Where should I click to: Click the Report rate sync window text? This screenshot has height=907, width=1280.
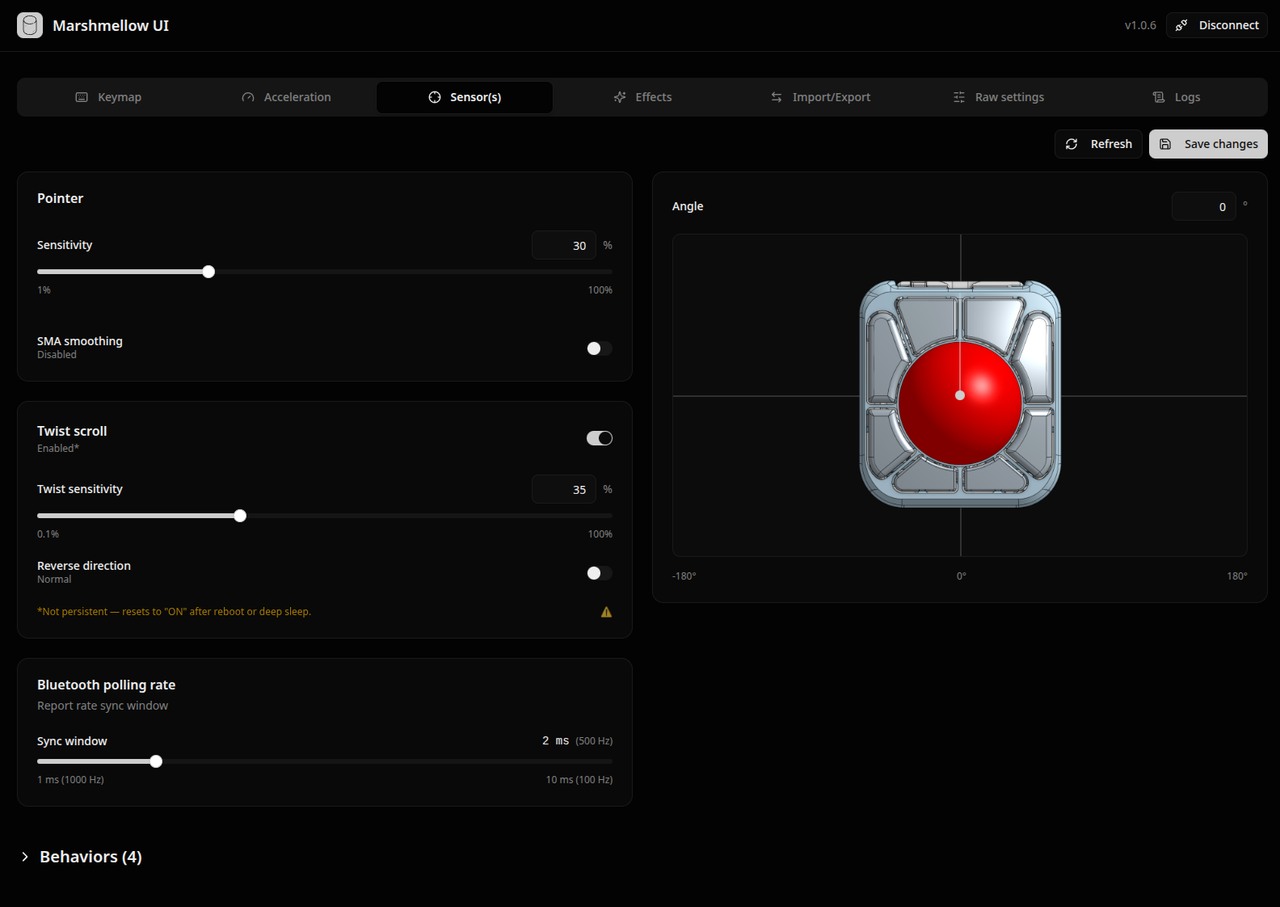point(102,706)
